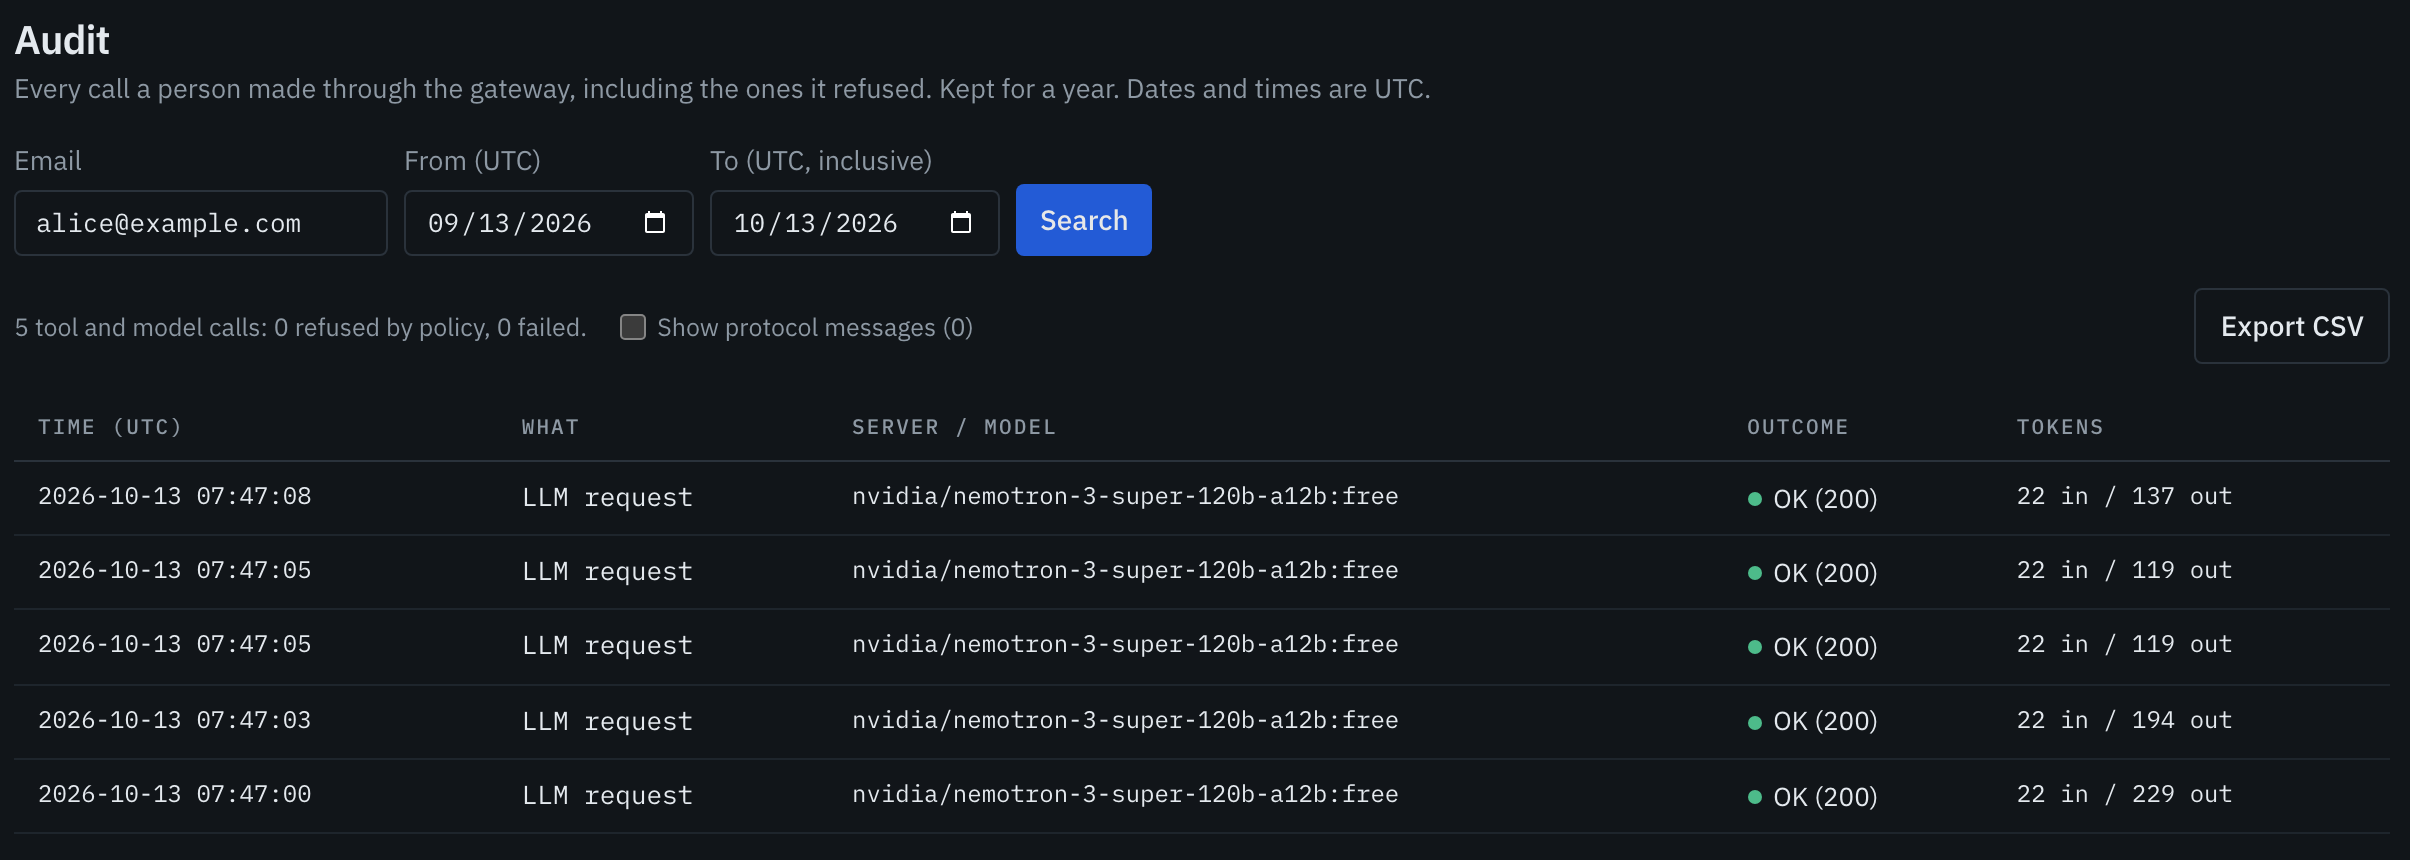Viewport: 2410px width, 860px height.
Task: Click the Search button
Action: 1083,220
